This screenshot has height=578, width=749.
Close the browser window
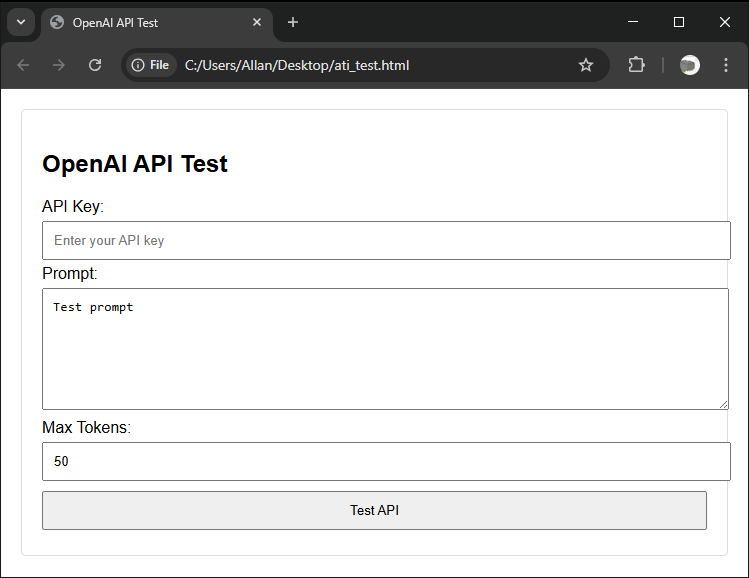click(x=725, y=22)
